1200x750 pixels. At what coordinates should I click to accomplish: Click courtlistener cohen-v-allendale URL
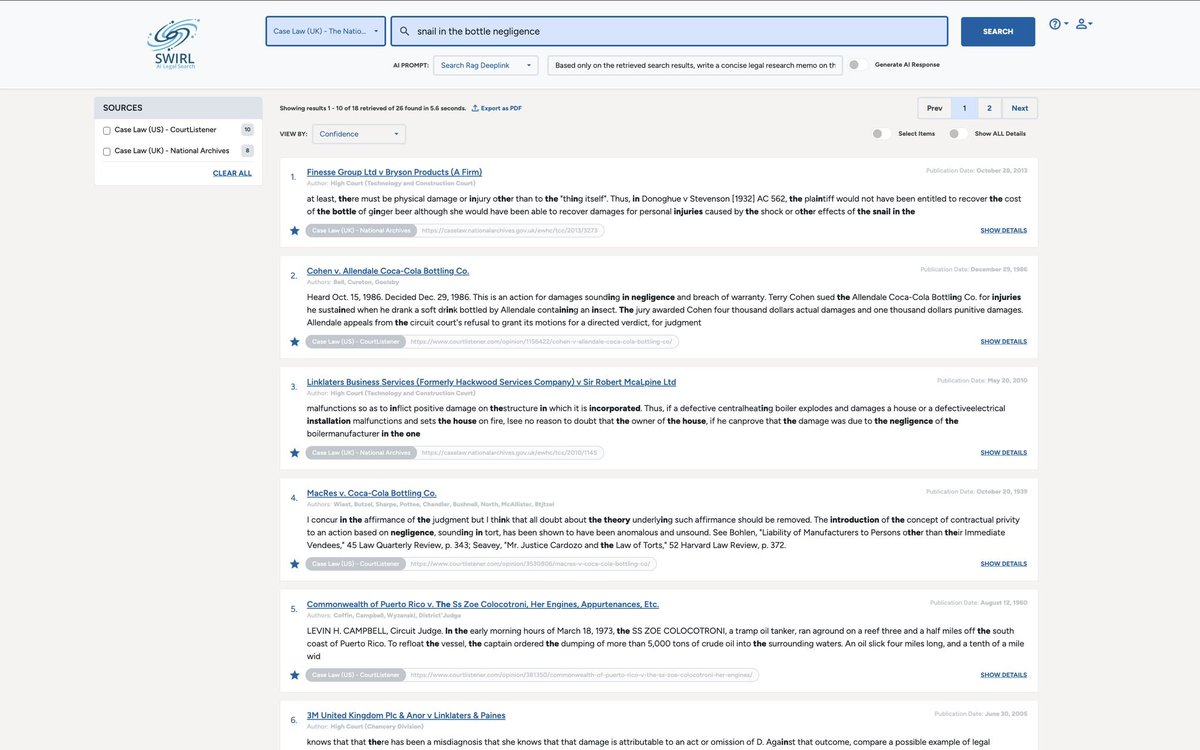point(541,341)
